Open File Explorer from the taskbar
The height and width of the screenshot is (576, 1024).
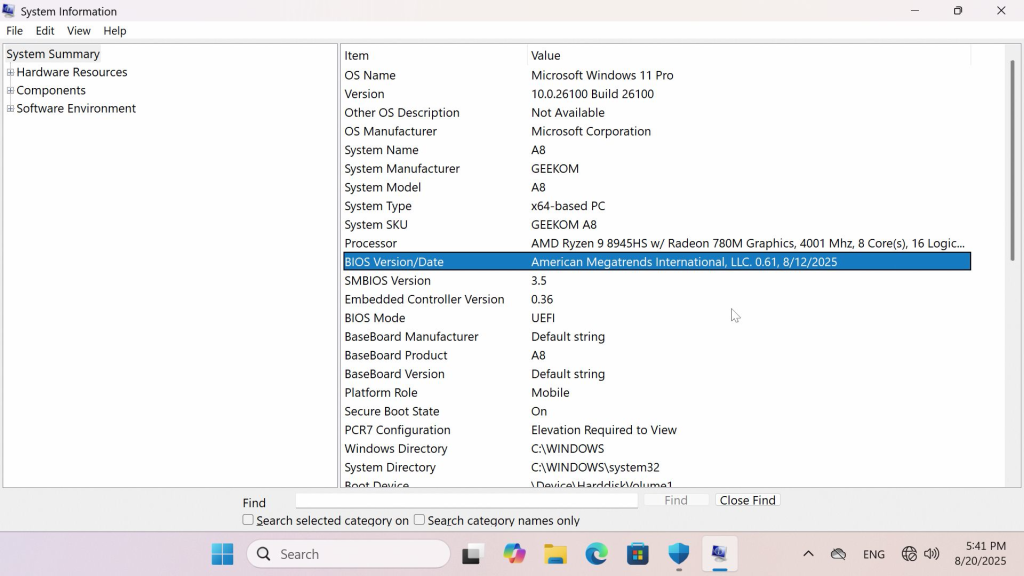click(x=555, y=554)
